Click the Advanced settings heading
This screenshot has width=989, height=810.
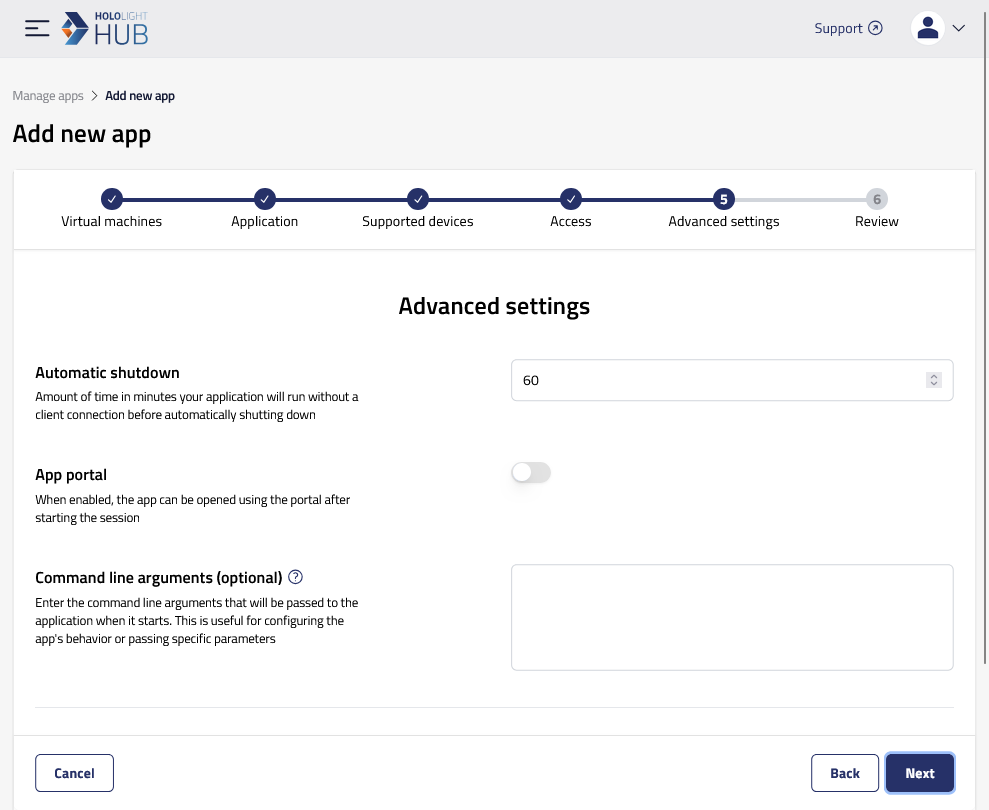click(494, 306)
